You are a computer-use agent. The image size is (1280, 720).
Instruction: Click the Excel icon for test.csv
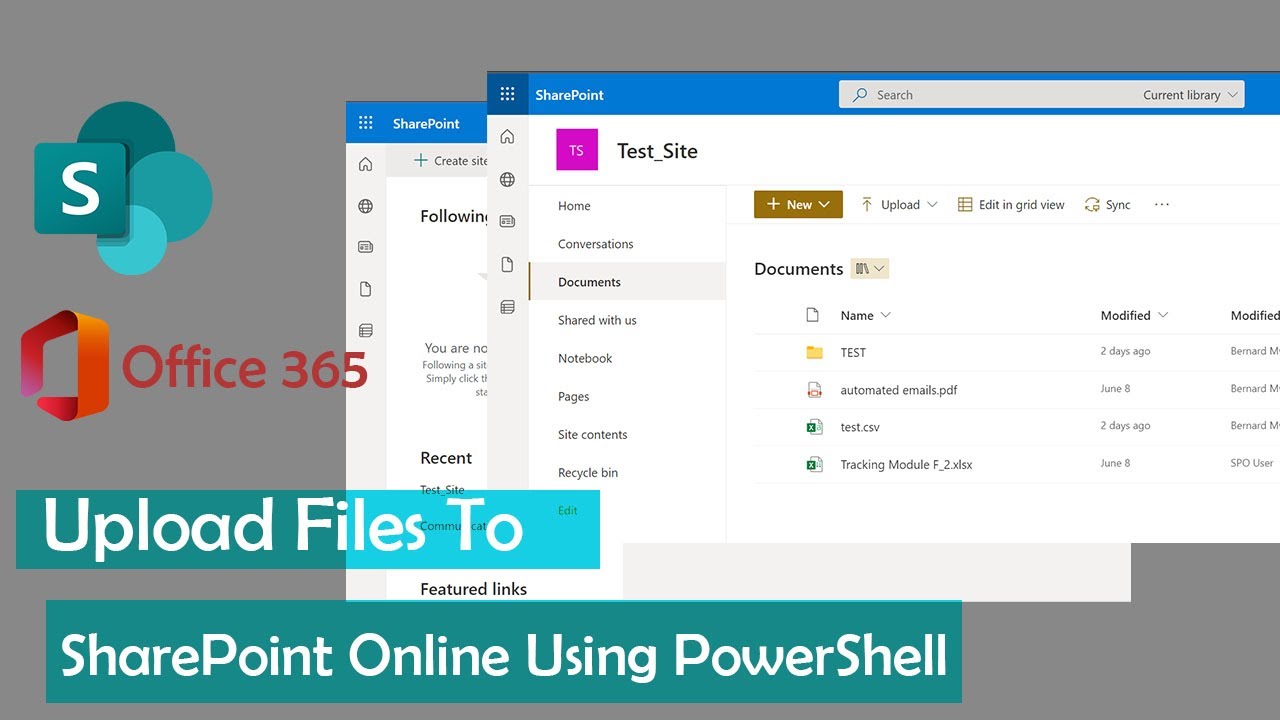point(814,427)
